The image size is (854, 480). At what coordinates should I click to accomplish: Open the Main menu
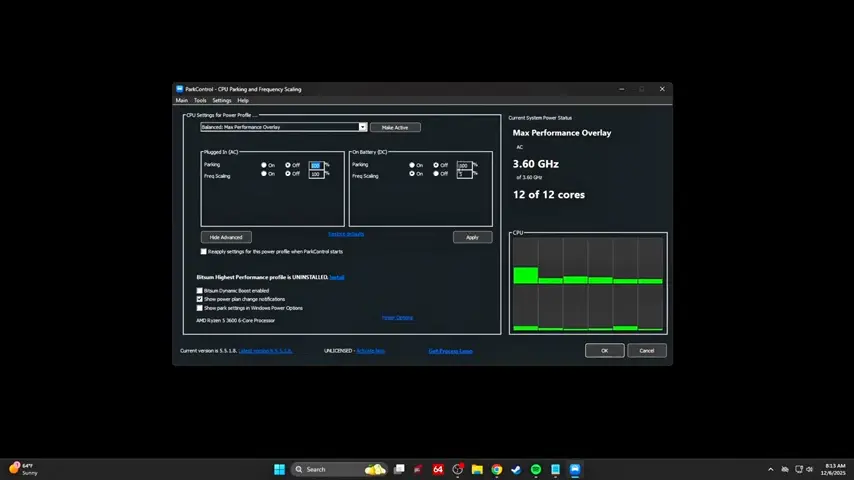(x=181, y=100)
